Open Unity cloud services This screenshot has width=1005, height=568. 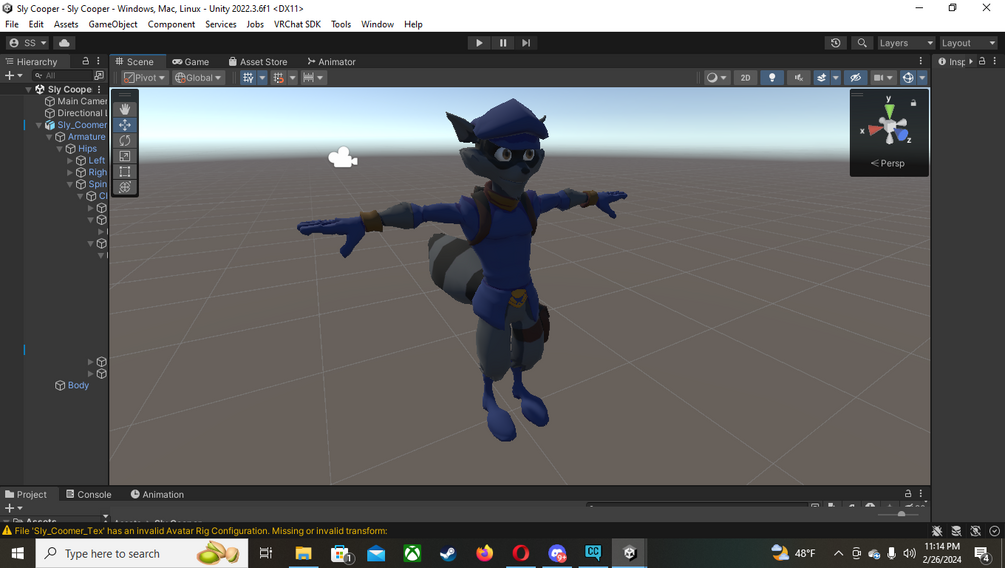point(64,43)
